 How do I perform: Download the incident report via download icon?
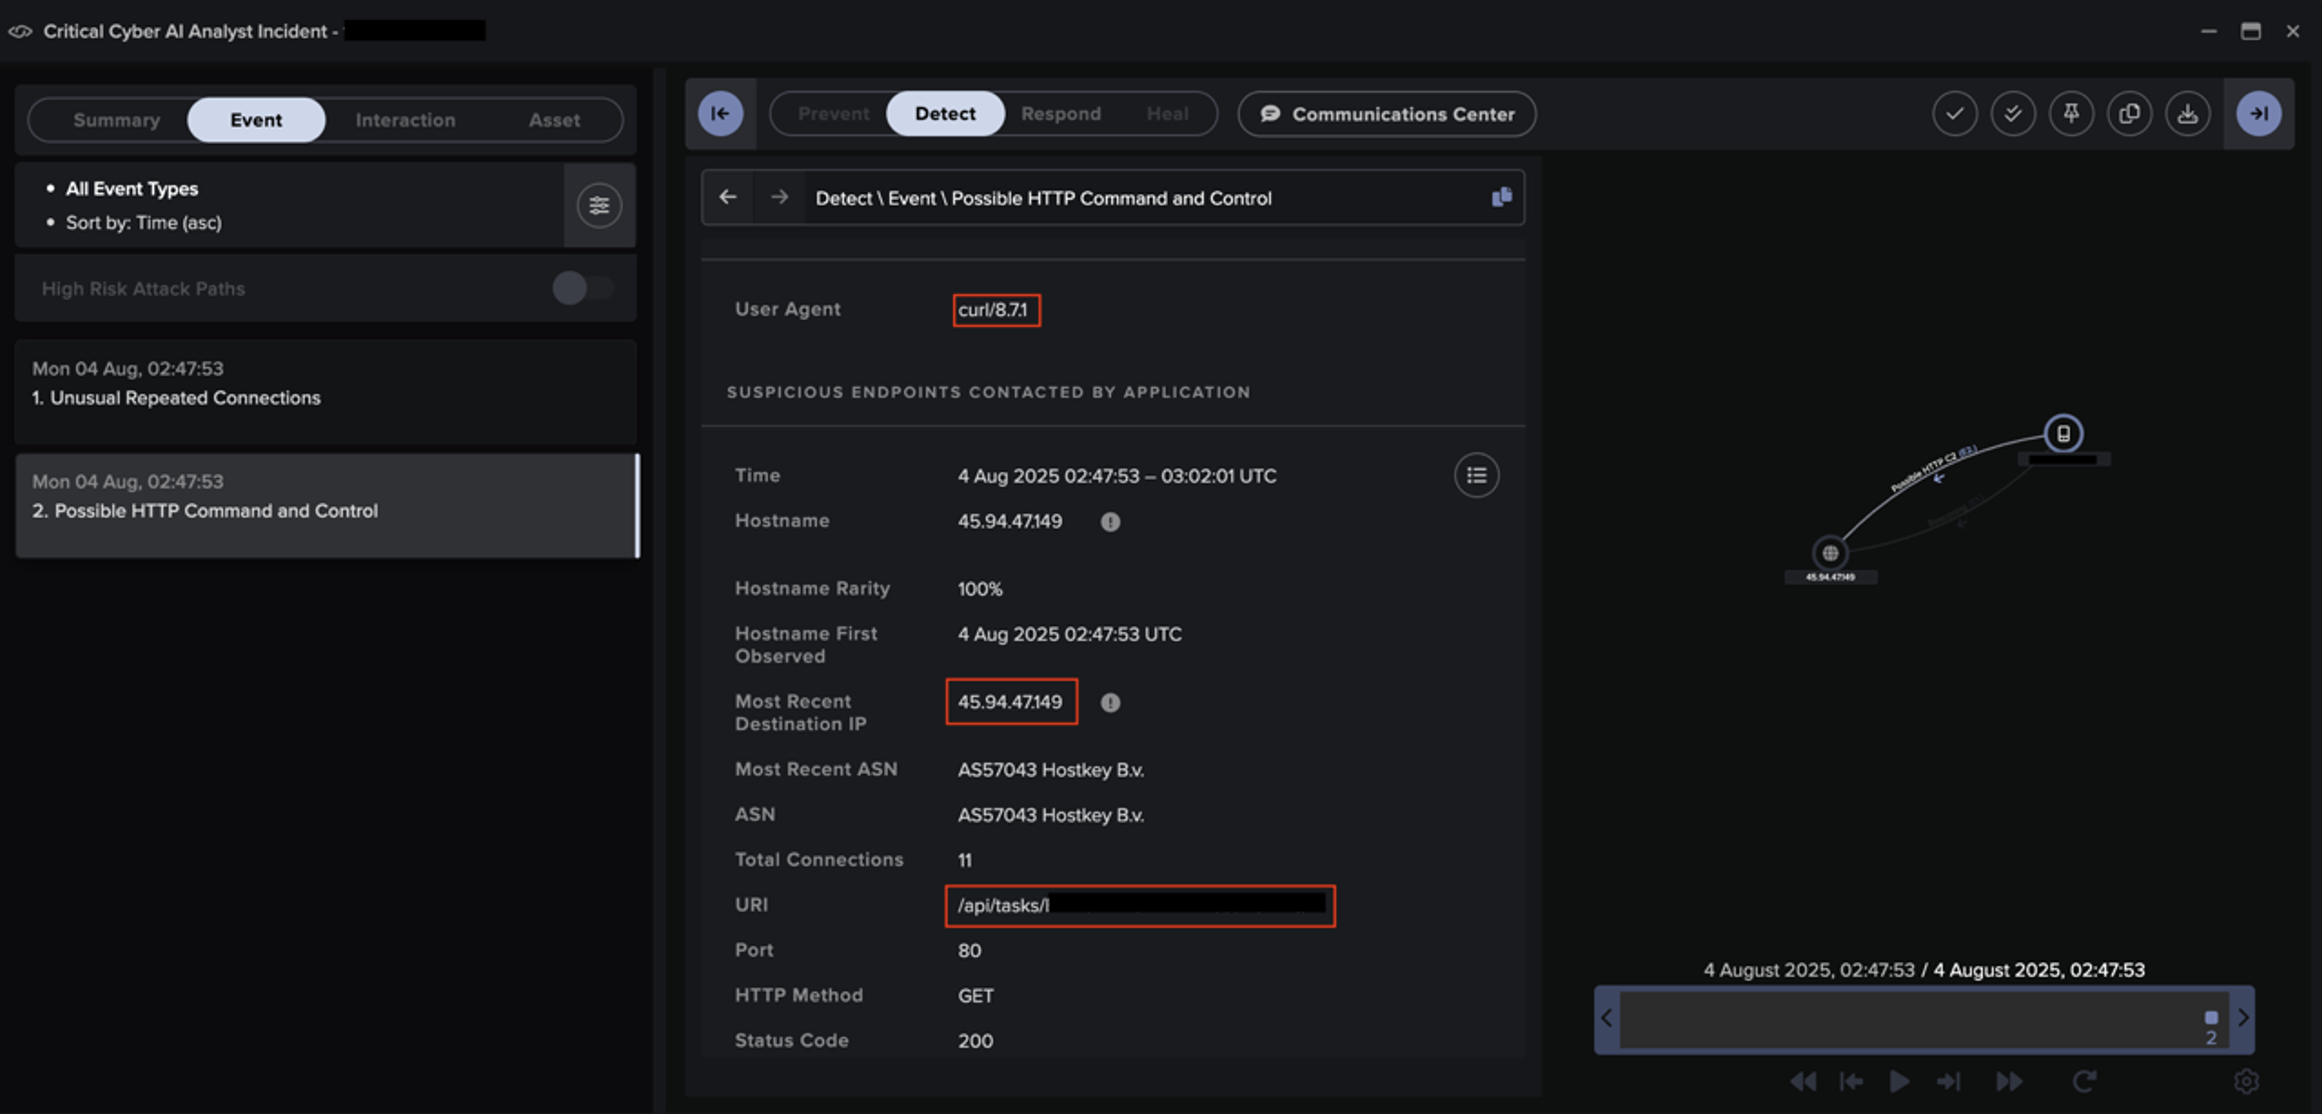2187,113
